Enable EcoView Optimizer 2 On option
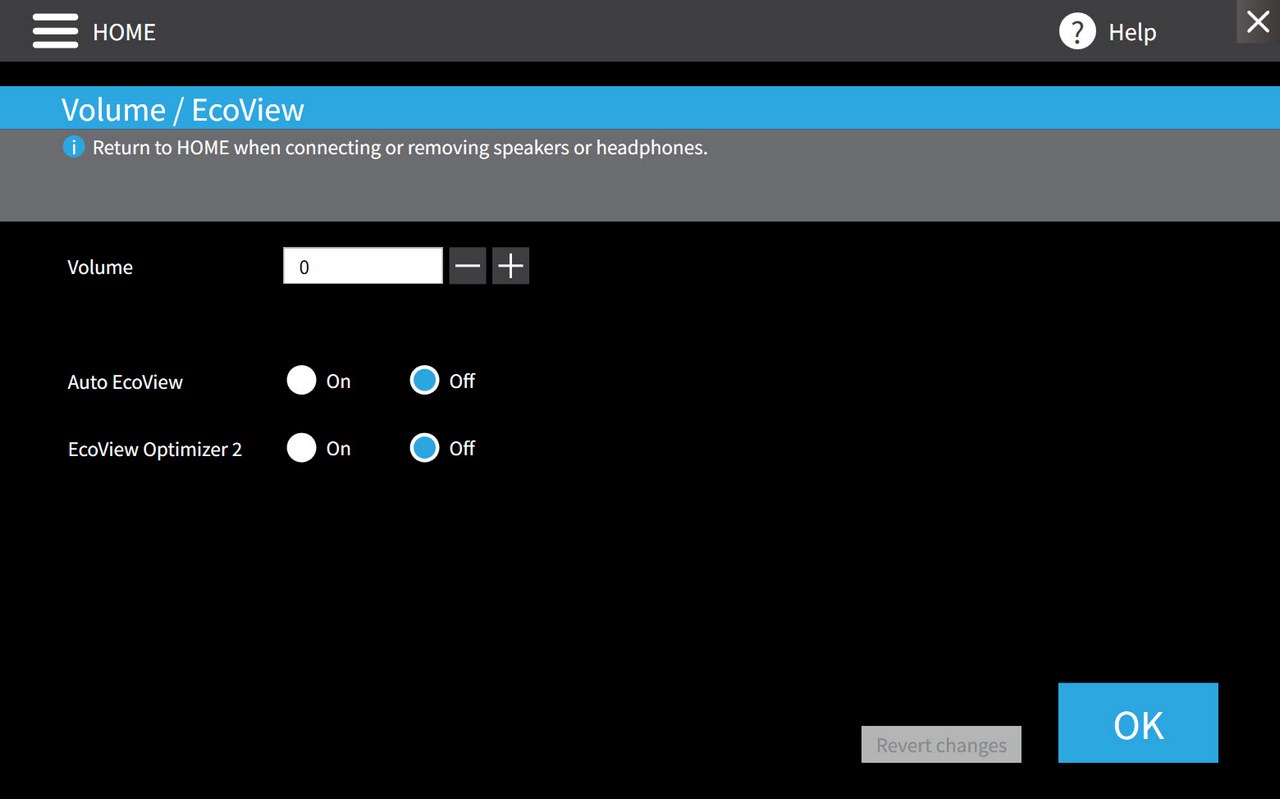 pos(301,448)
